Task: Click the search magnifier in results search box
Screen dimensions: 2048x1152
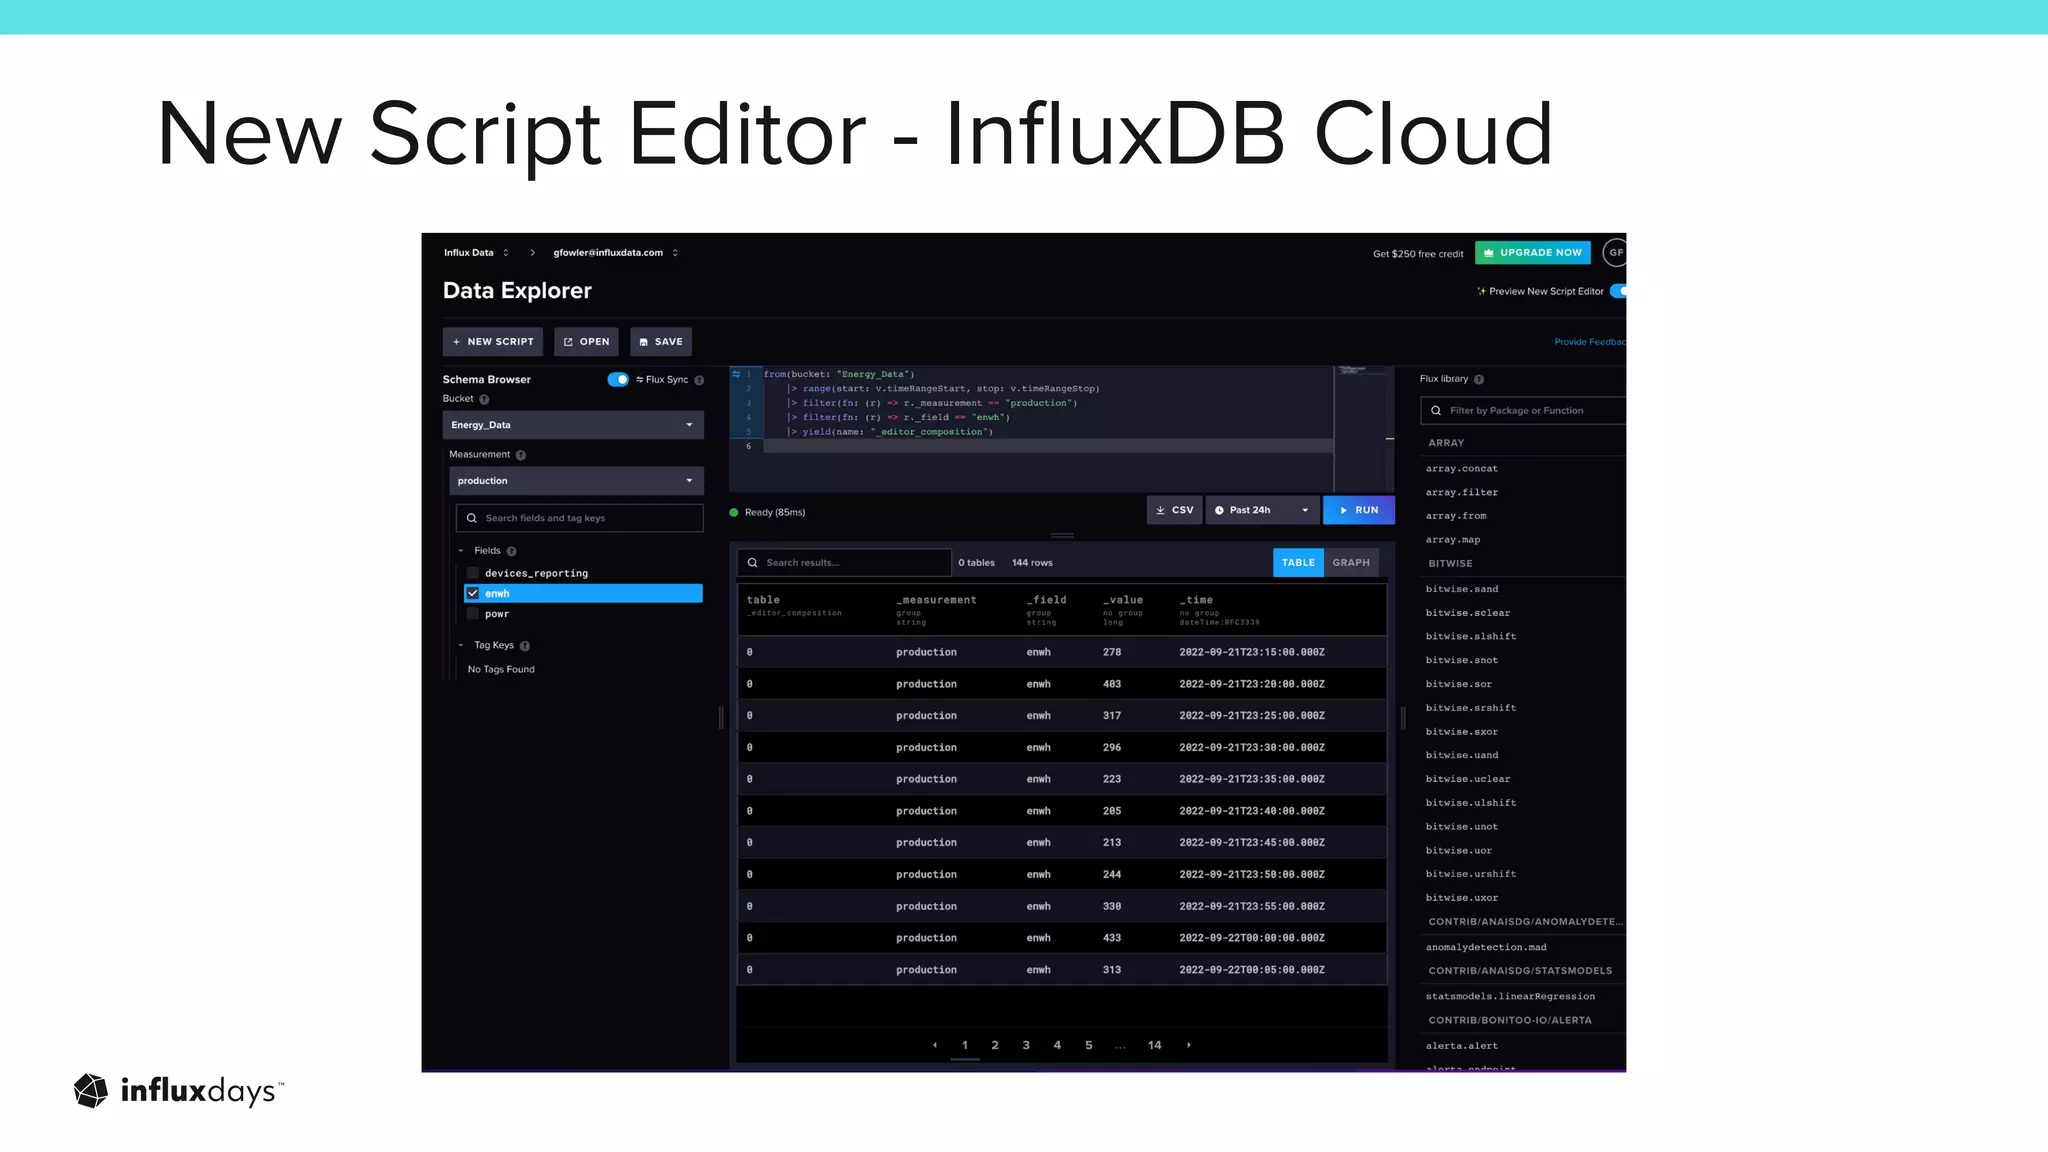Action: (752, 563)
